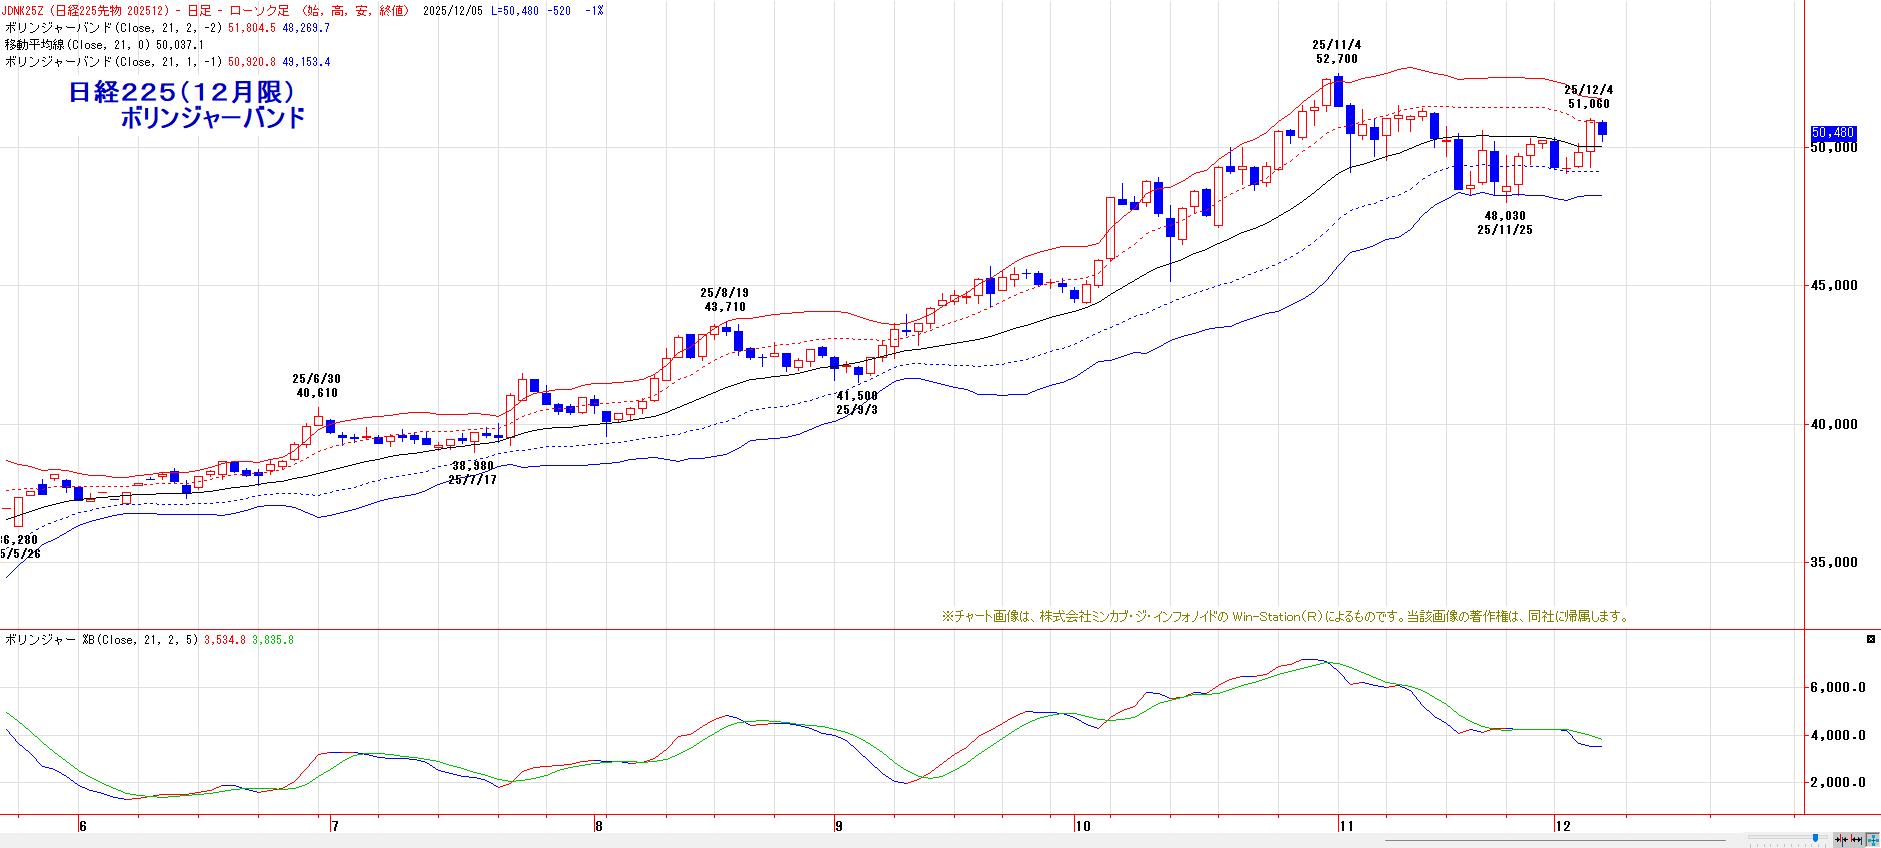Click the -520 price change value
This screenshot has width=1881, height=848.
point(560,11)
